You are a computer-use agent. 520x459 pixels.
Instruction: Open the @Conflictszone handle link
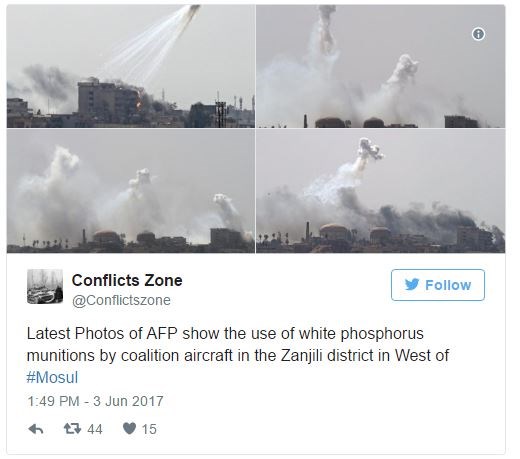tap(121, 300)
